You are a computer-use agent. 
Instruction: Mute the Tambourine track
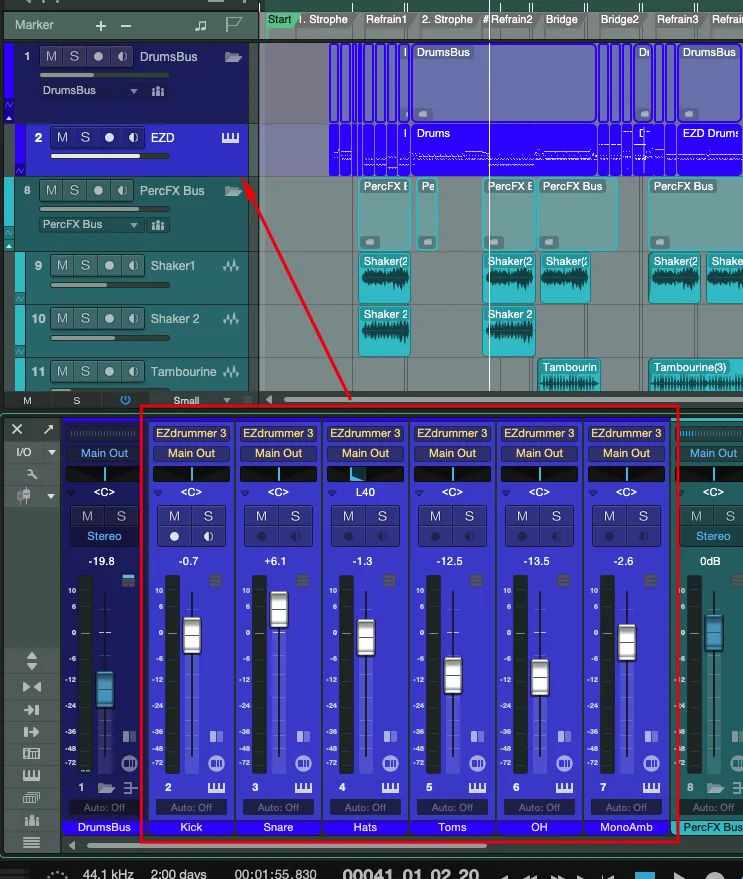[62, 372]
